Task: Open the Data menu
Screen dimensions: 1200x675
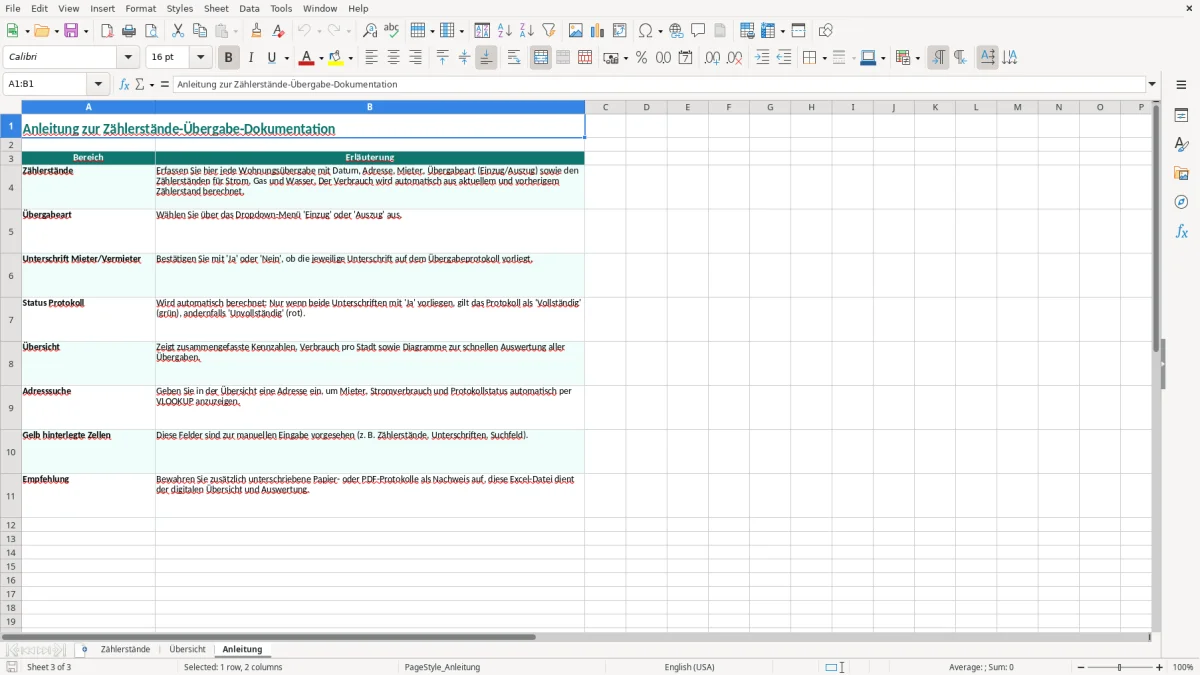Action: tap(249, 8)
